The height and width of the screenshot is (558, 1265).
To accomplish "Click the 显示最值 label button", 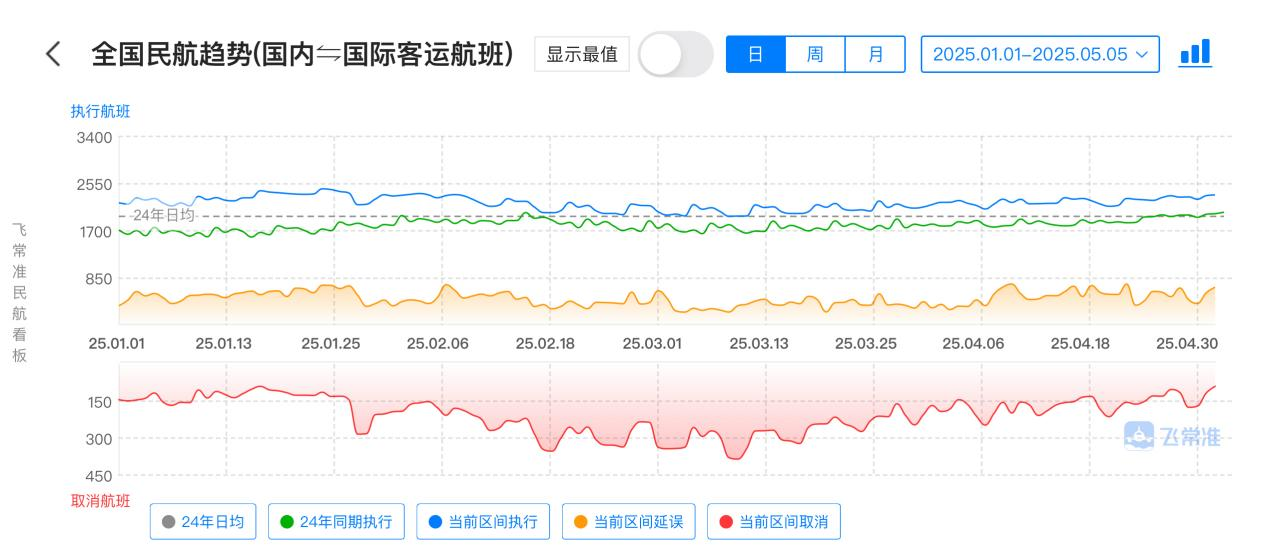I will 582,54.
